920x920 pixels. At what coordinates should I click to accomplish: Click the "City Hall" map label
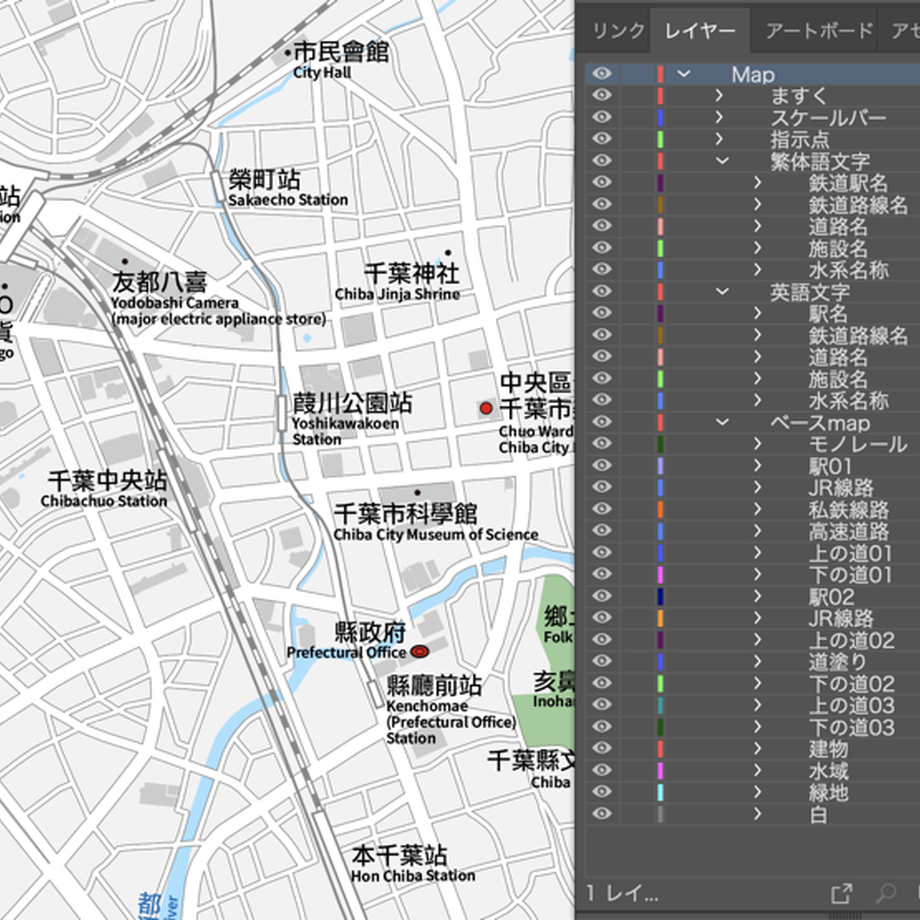[x=322, y=72]
